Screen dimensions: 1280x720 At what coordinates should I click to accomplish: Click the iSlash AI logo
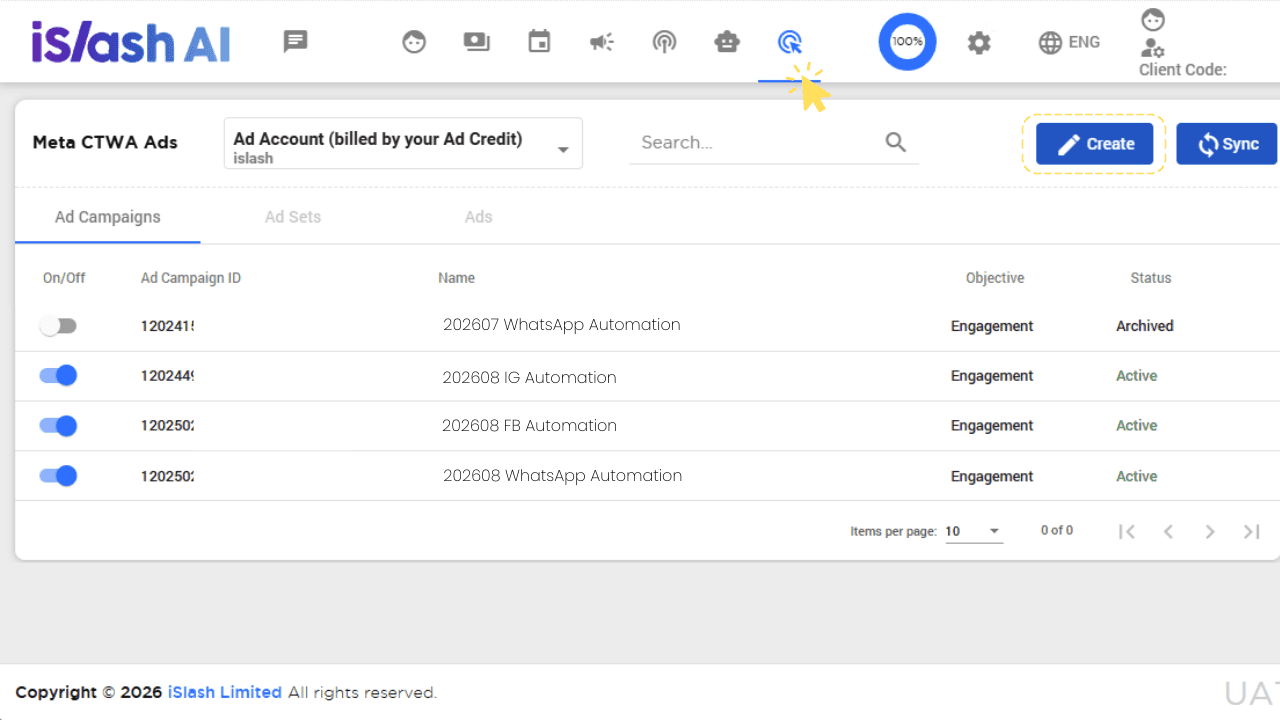[x=131, y=42]
